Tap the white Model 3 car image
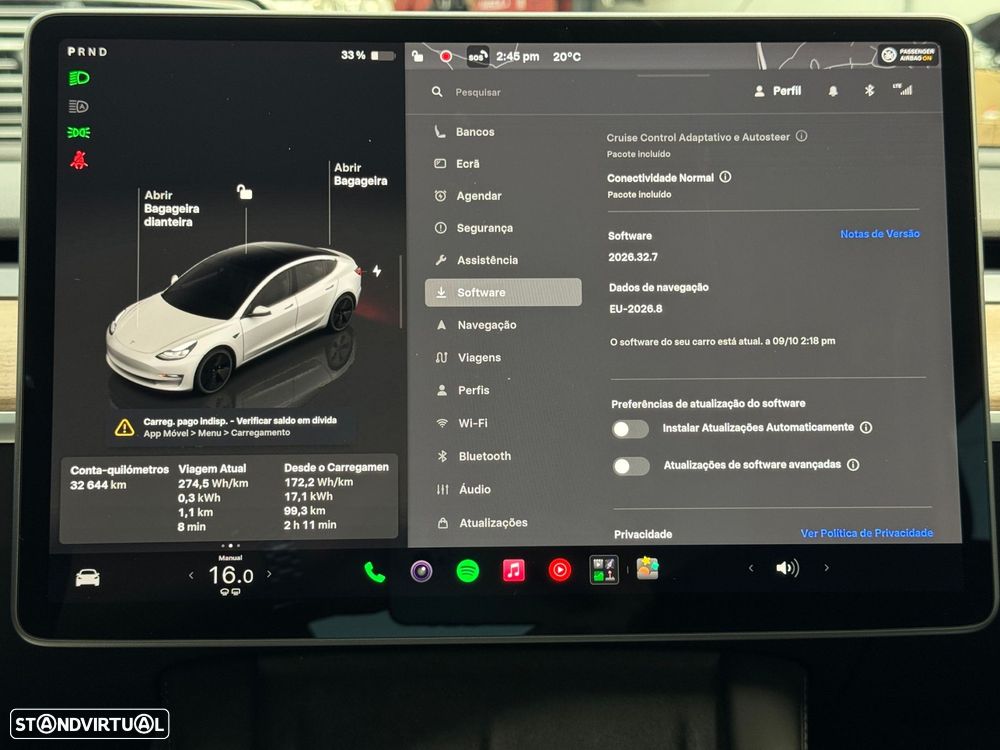The image size is (1000, 750). (233, 317)
